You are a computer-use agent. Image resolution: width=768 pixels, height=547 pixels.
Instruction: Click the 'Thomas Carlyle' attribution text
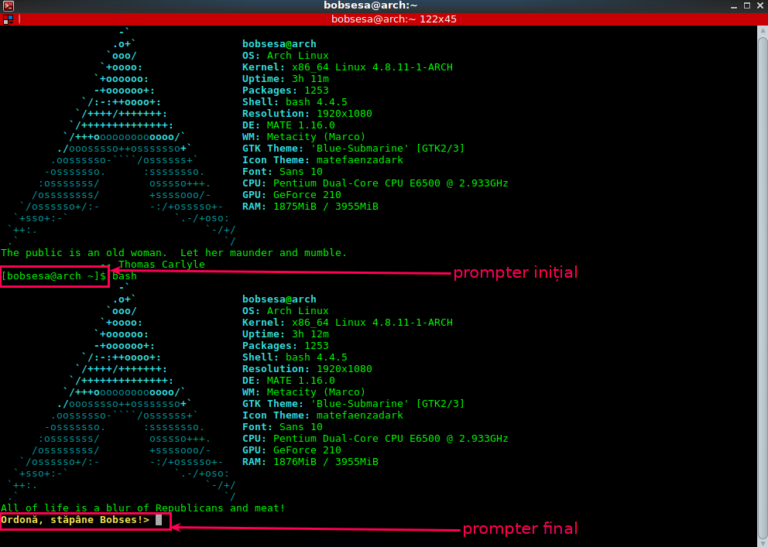[x=162, y=264]
